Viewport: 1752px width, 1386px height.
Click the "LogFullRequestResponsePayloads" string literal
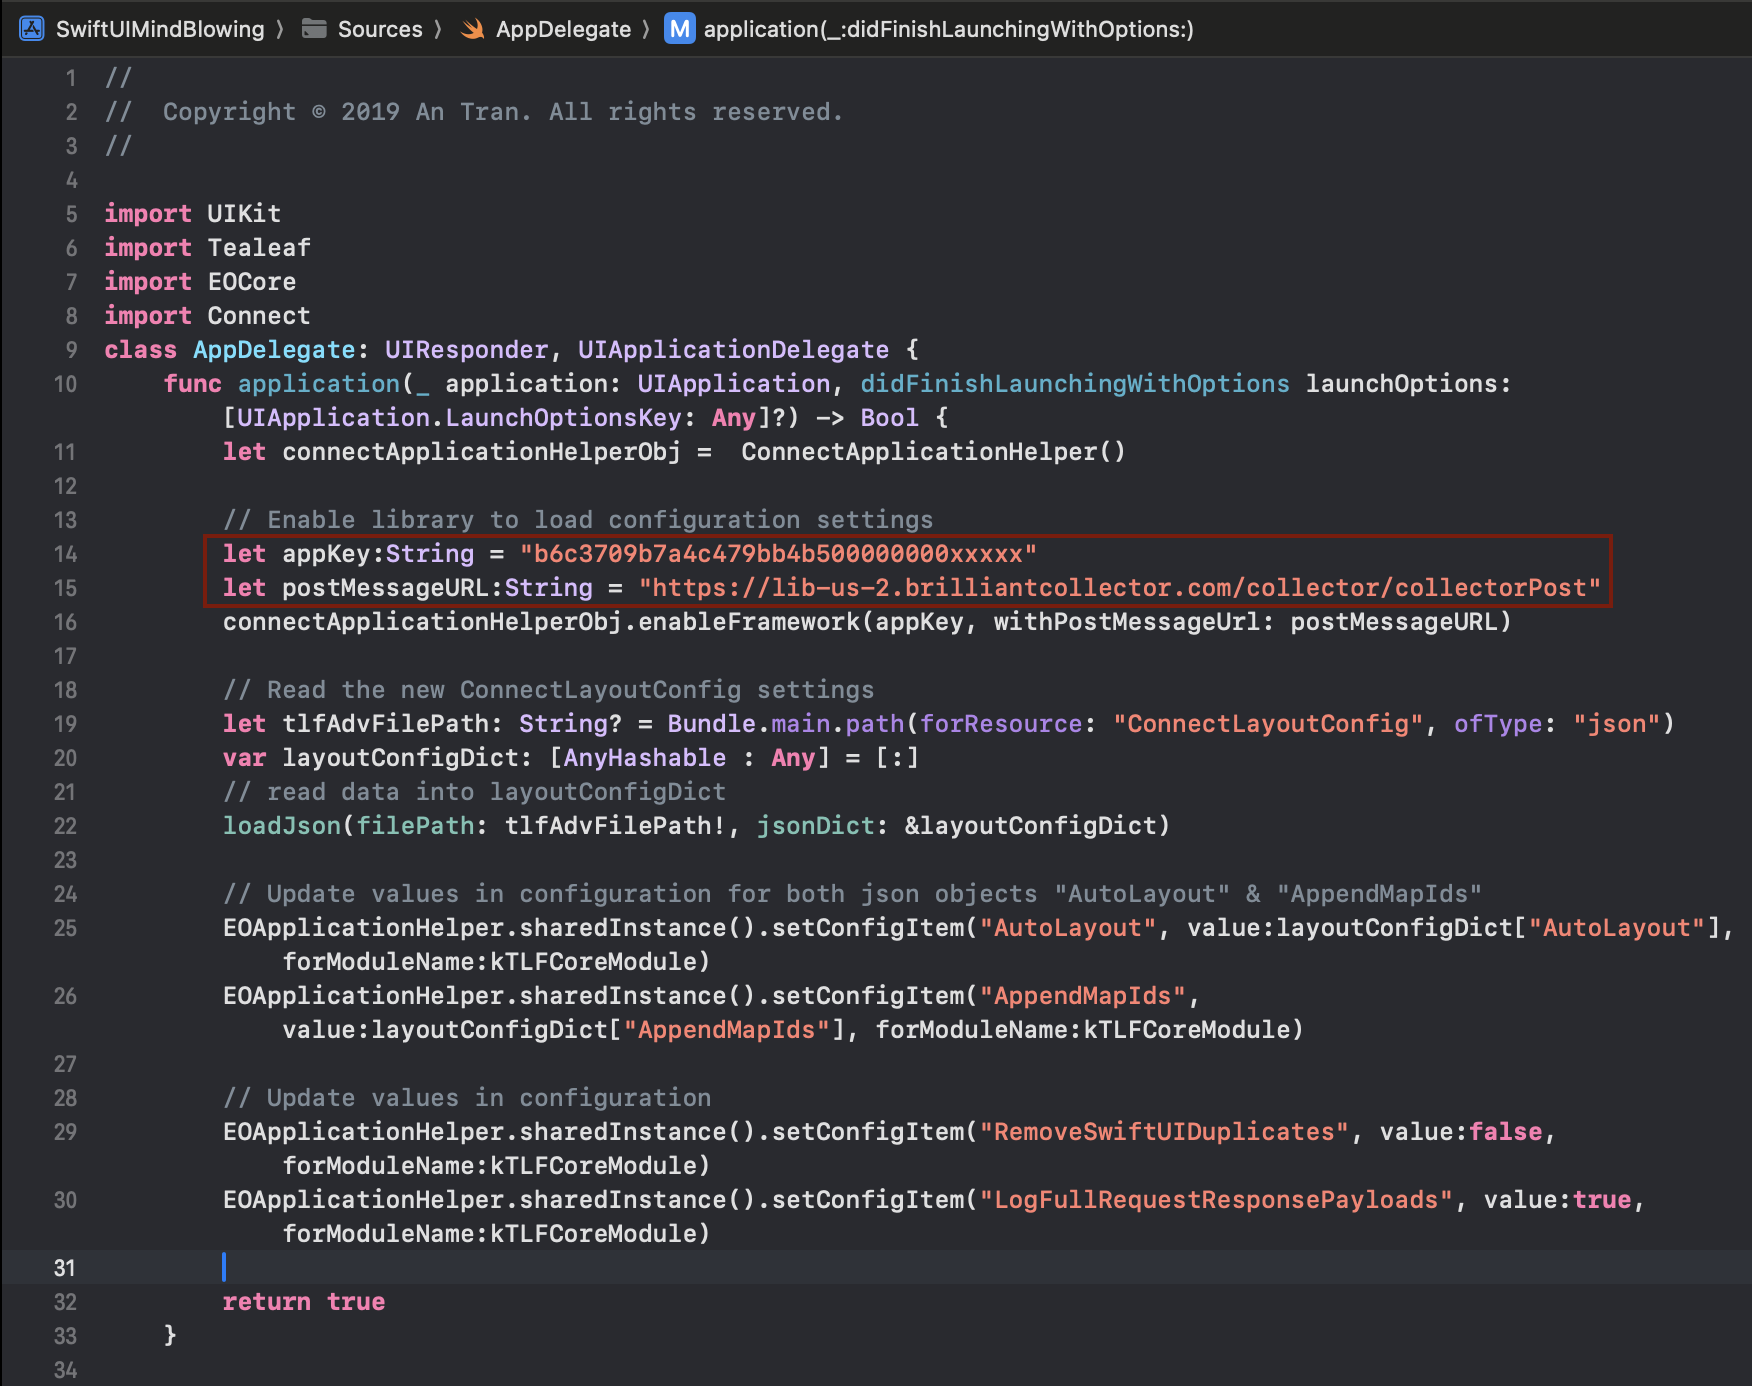click(x=1215, y=1200)
